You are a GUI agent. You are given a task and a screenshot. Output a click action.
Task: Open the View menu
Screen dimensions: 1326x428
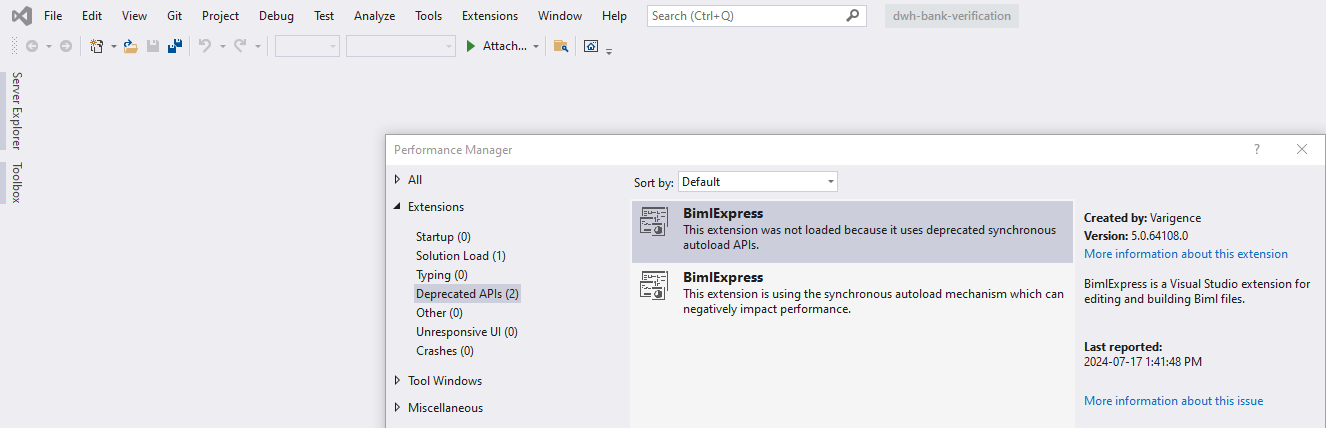coord(134,16)
